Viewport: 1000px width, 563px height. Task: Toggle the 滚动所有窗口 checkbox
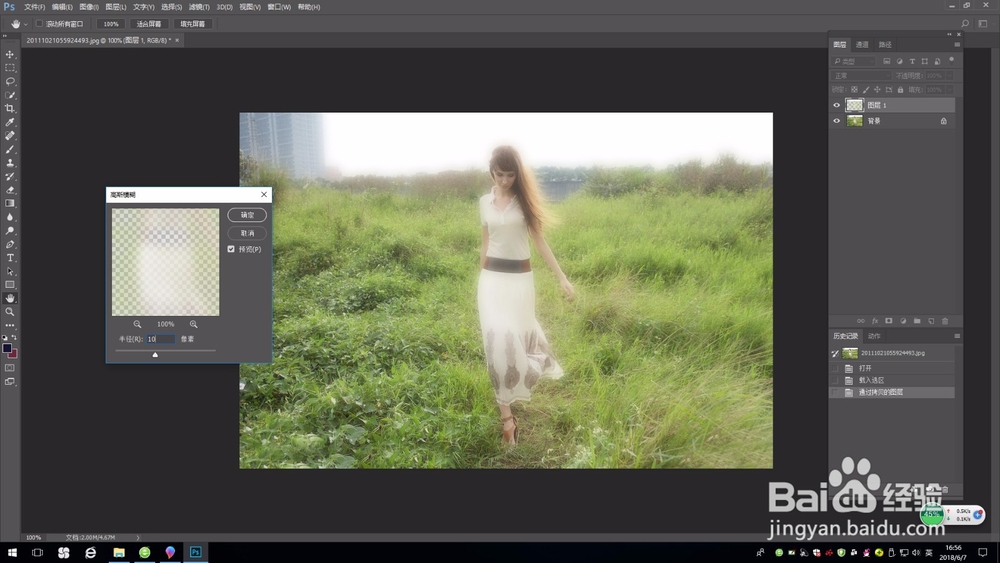tap(40, 24)
